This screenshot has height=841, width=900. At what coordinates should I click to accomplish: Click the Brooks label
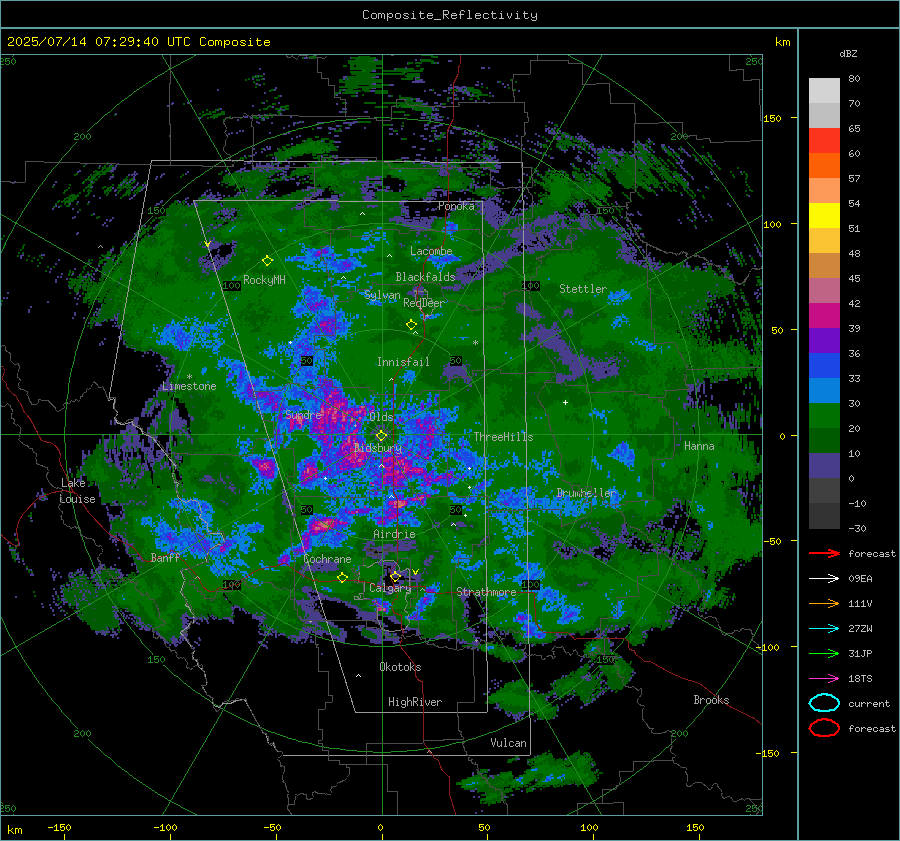(711, 700)
